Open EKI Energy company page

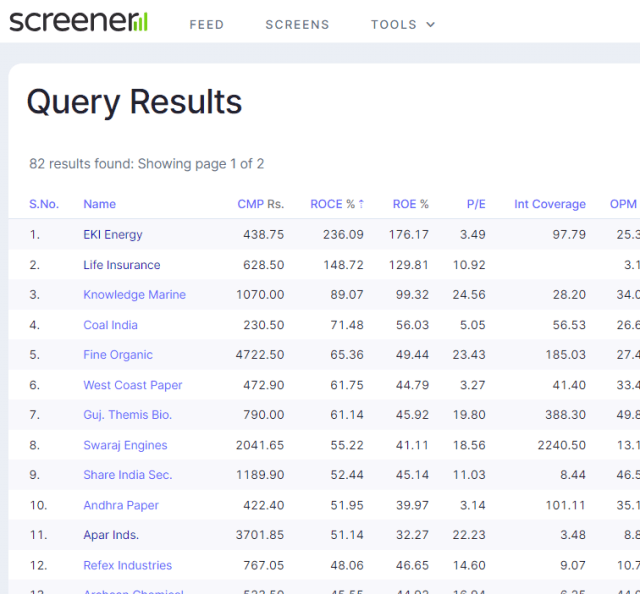click(113, 235)
